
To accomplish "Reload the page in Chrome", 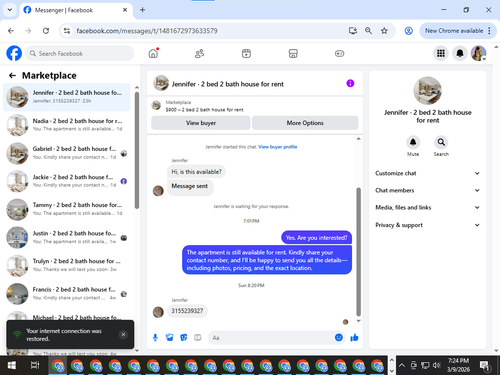I will 46,31.
